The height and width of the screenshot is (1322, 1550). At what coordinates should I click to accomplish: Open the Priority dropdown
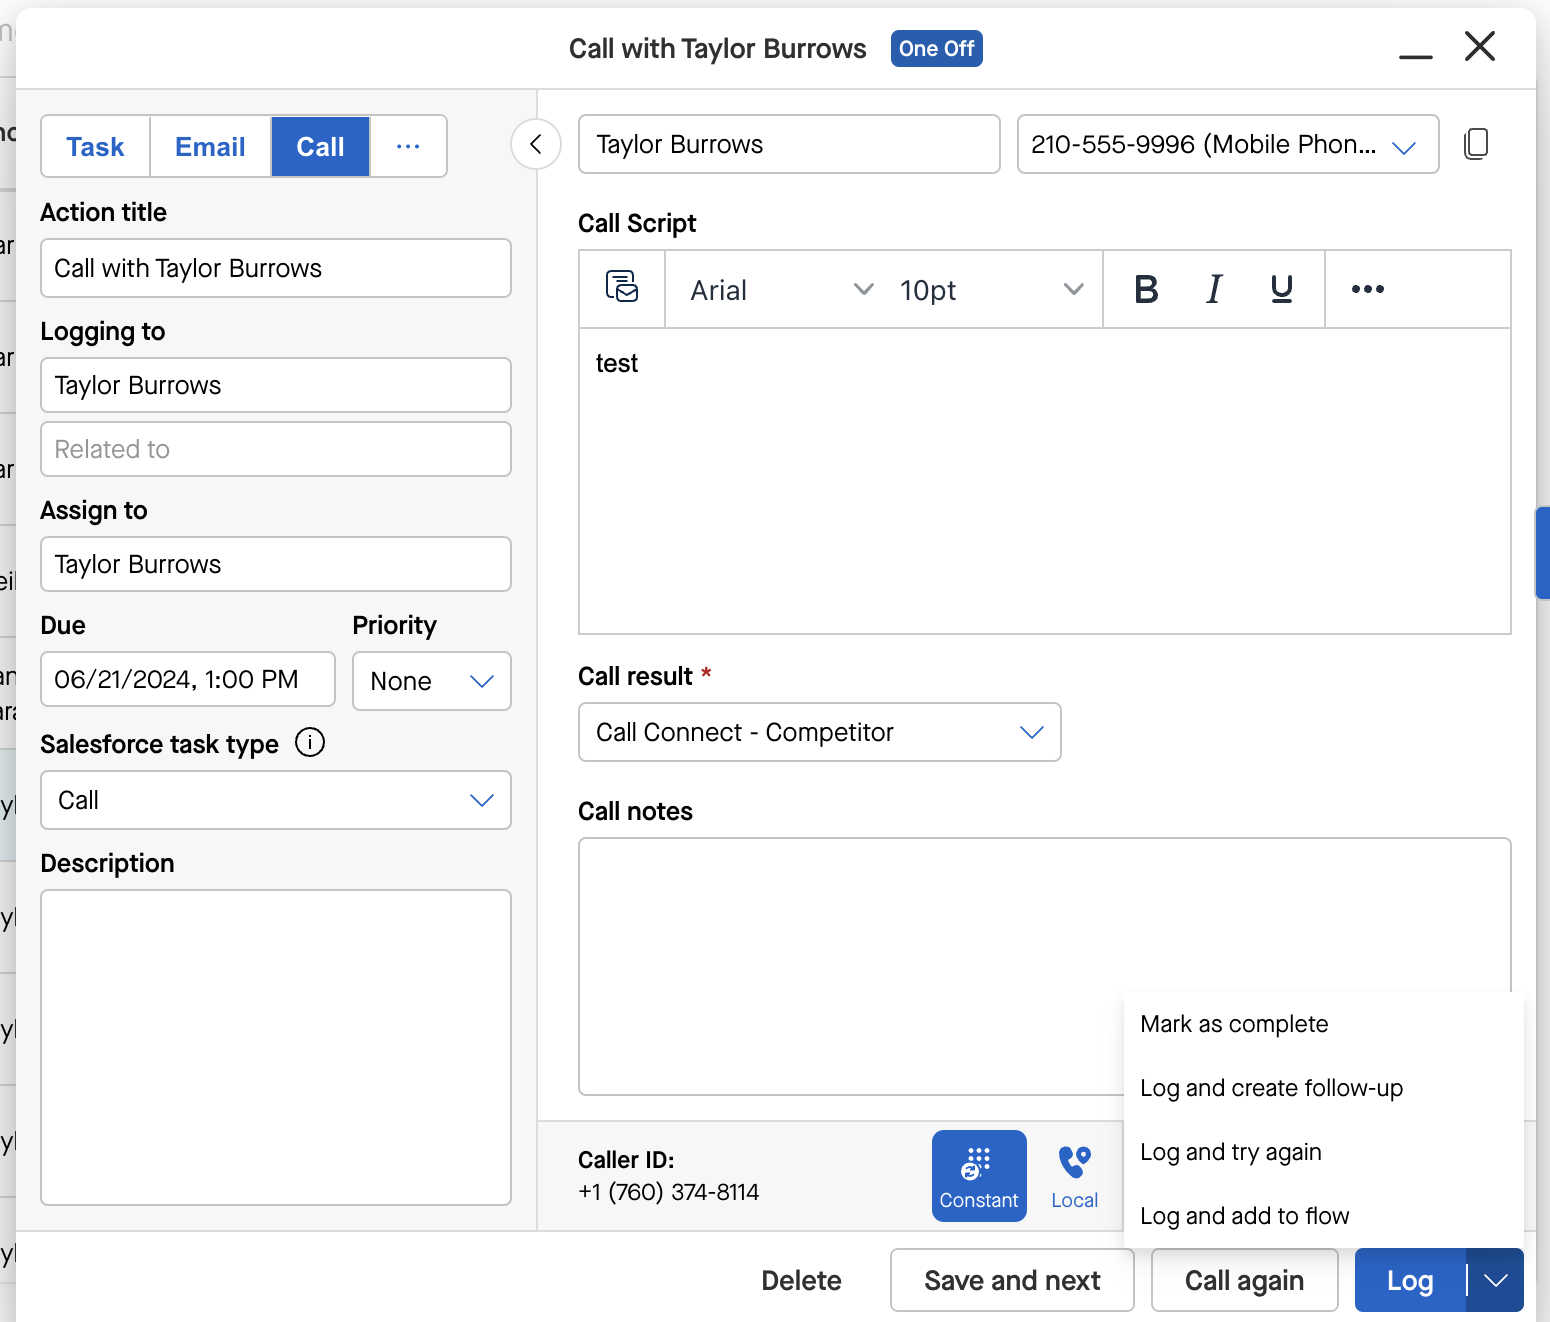(432, 681)
